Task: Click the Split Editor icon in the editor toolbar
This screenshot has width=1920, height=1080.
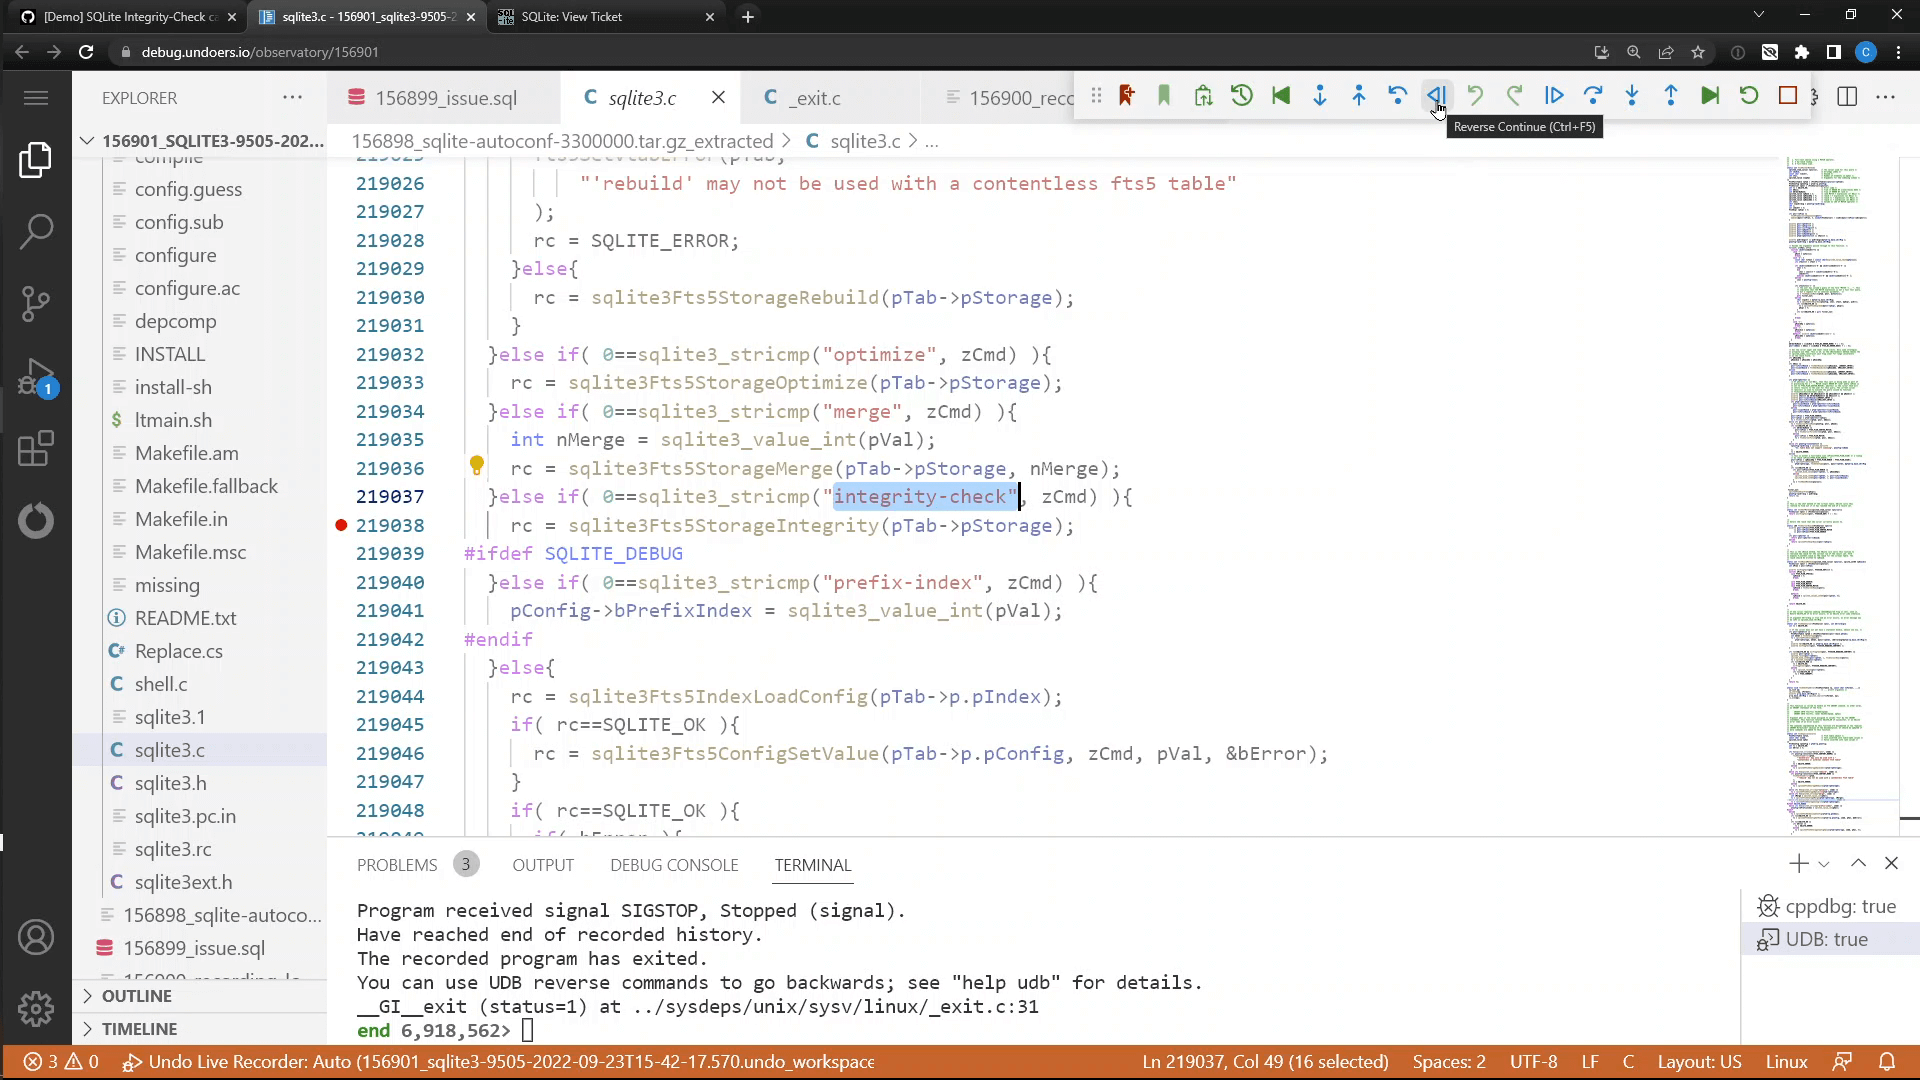Action: [x=1847, y=97]
